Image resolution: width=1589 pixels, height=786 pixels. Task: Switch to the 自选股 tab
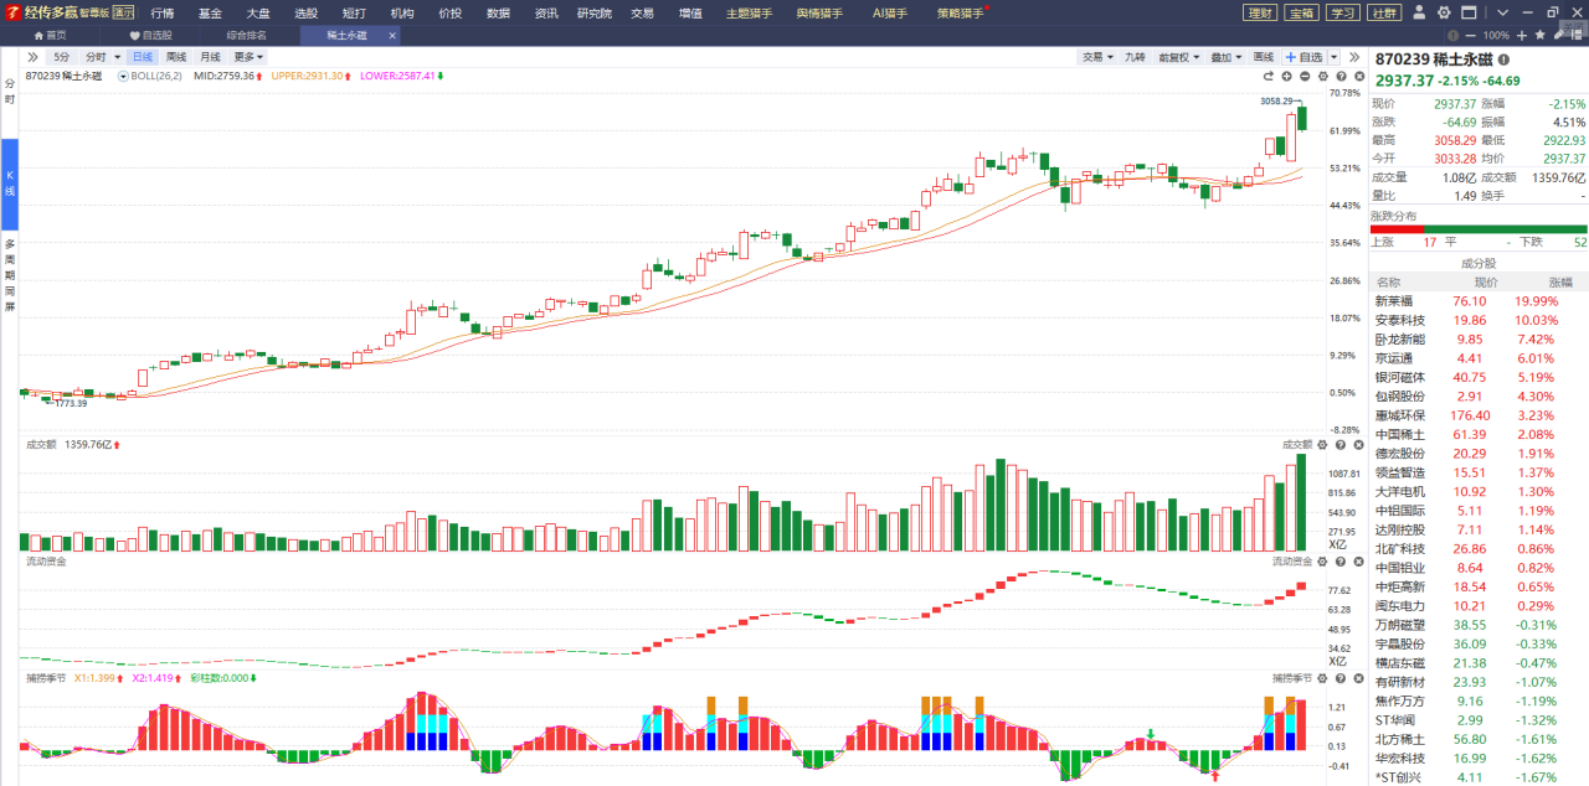click(x=151, y=35)
